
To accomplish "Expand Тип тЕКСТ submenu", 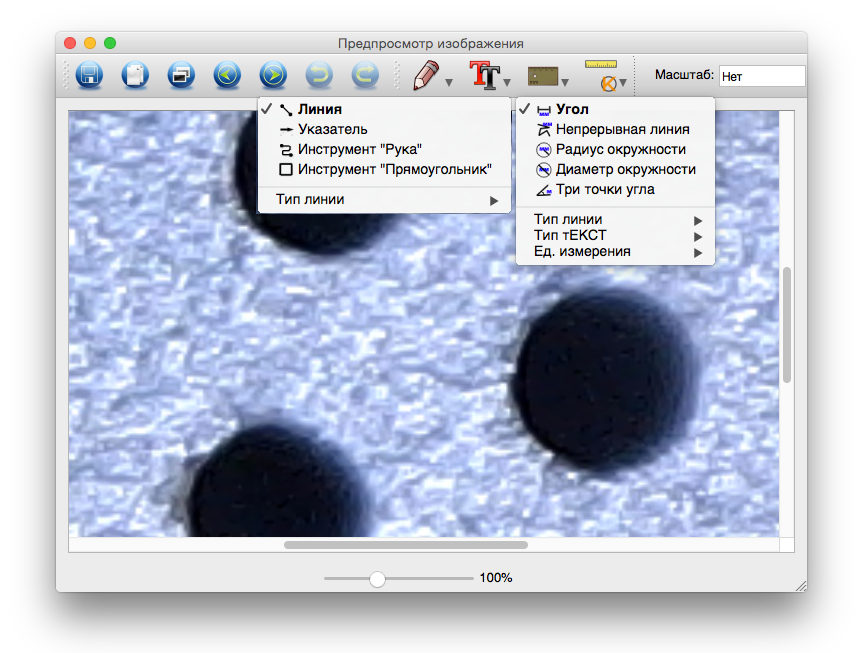I will click(615, 235).
